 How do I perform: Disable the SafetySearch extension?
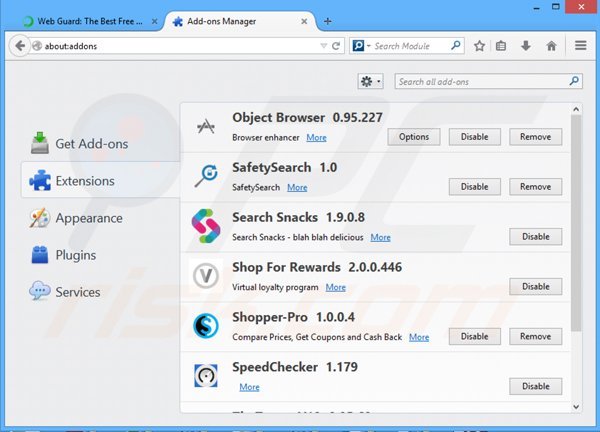point(474,187)
